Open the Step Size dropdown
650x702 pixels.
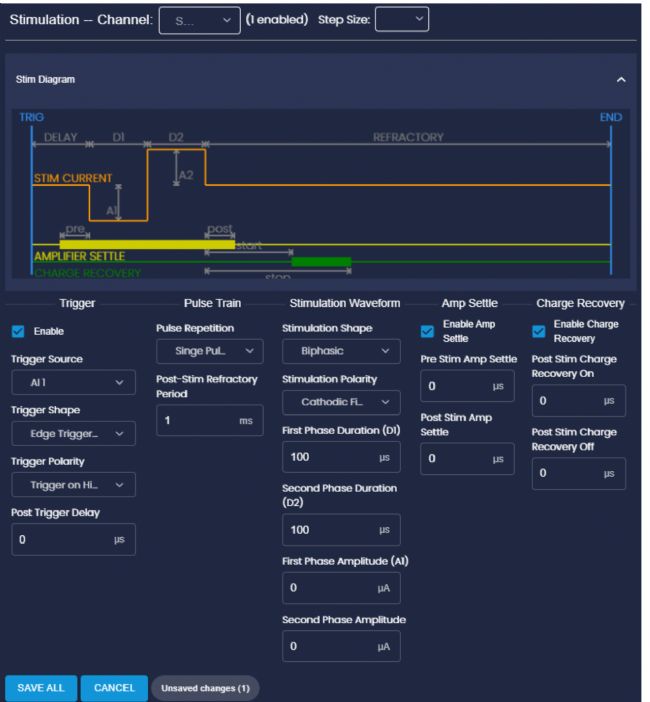tap(400, 18)
